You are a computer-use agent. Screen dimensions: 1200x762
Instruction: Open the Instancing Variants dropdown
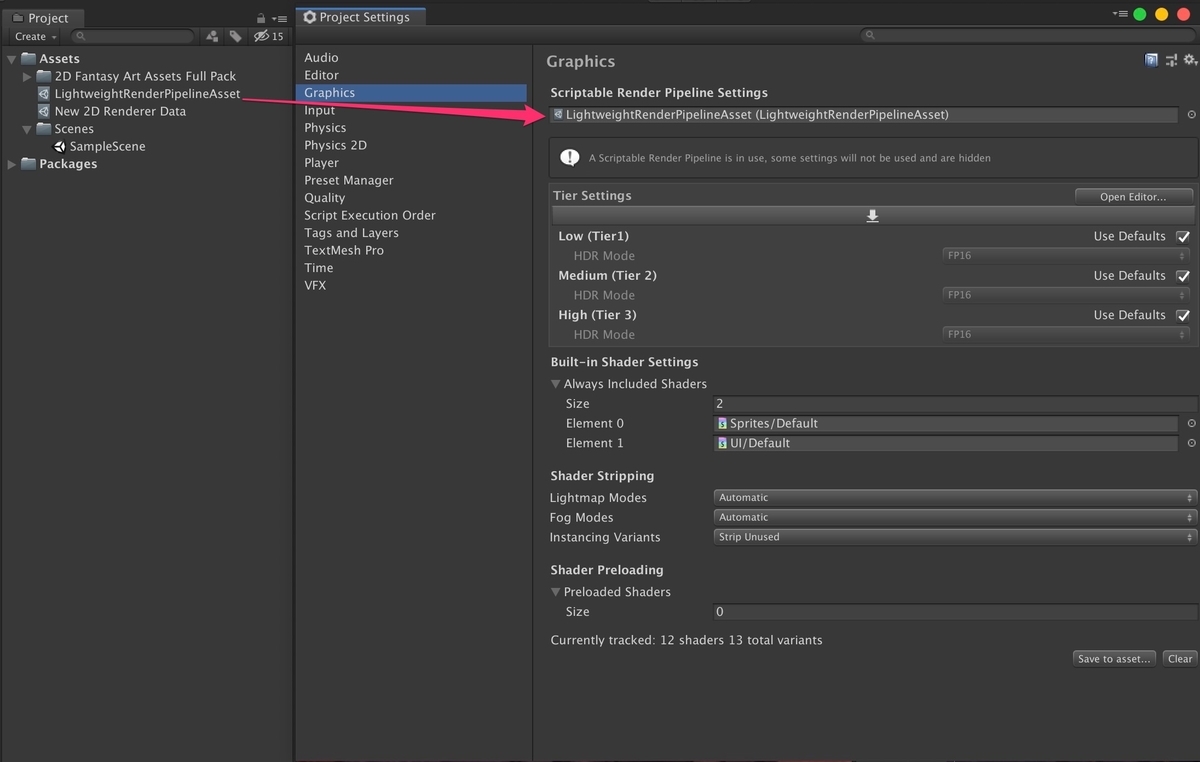(955, 537)
